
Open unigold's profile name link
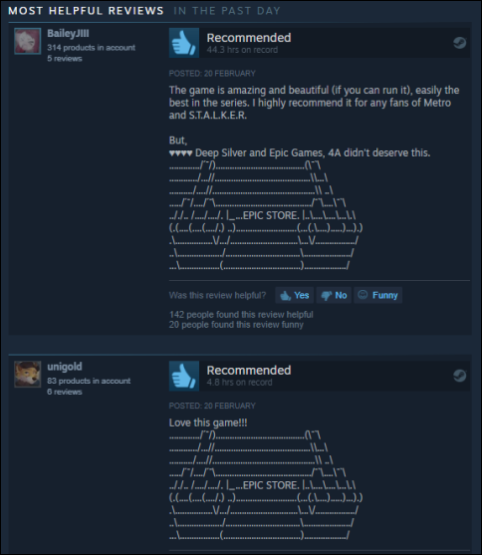click(x=65, y=367)
